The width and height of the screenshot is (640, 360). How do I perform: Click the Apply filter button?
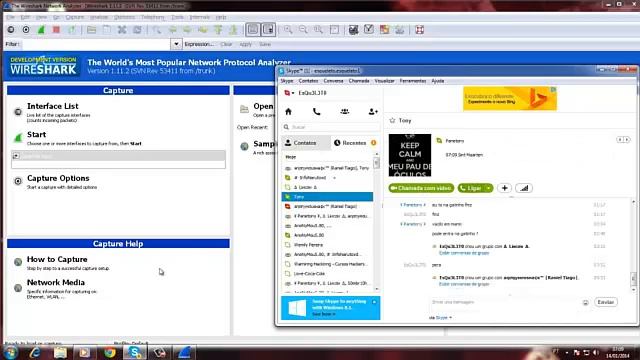pyautogui.click(x=245, y=44)
